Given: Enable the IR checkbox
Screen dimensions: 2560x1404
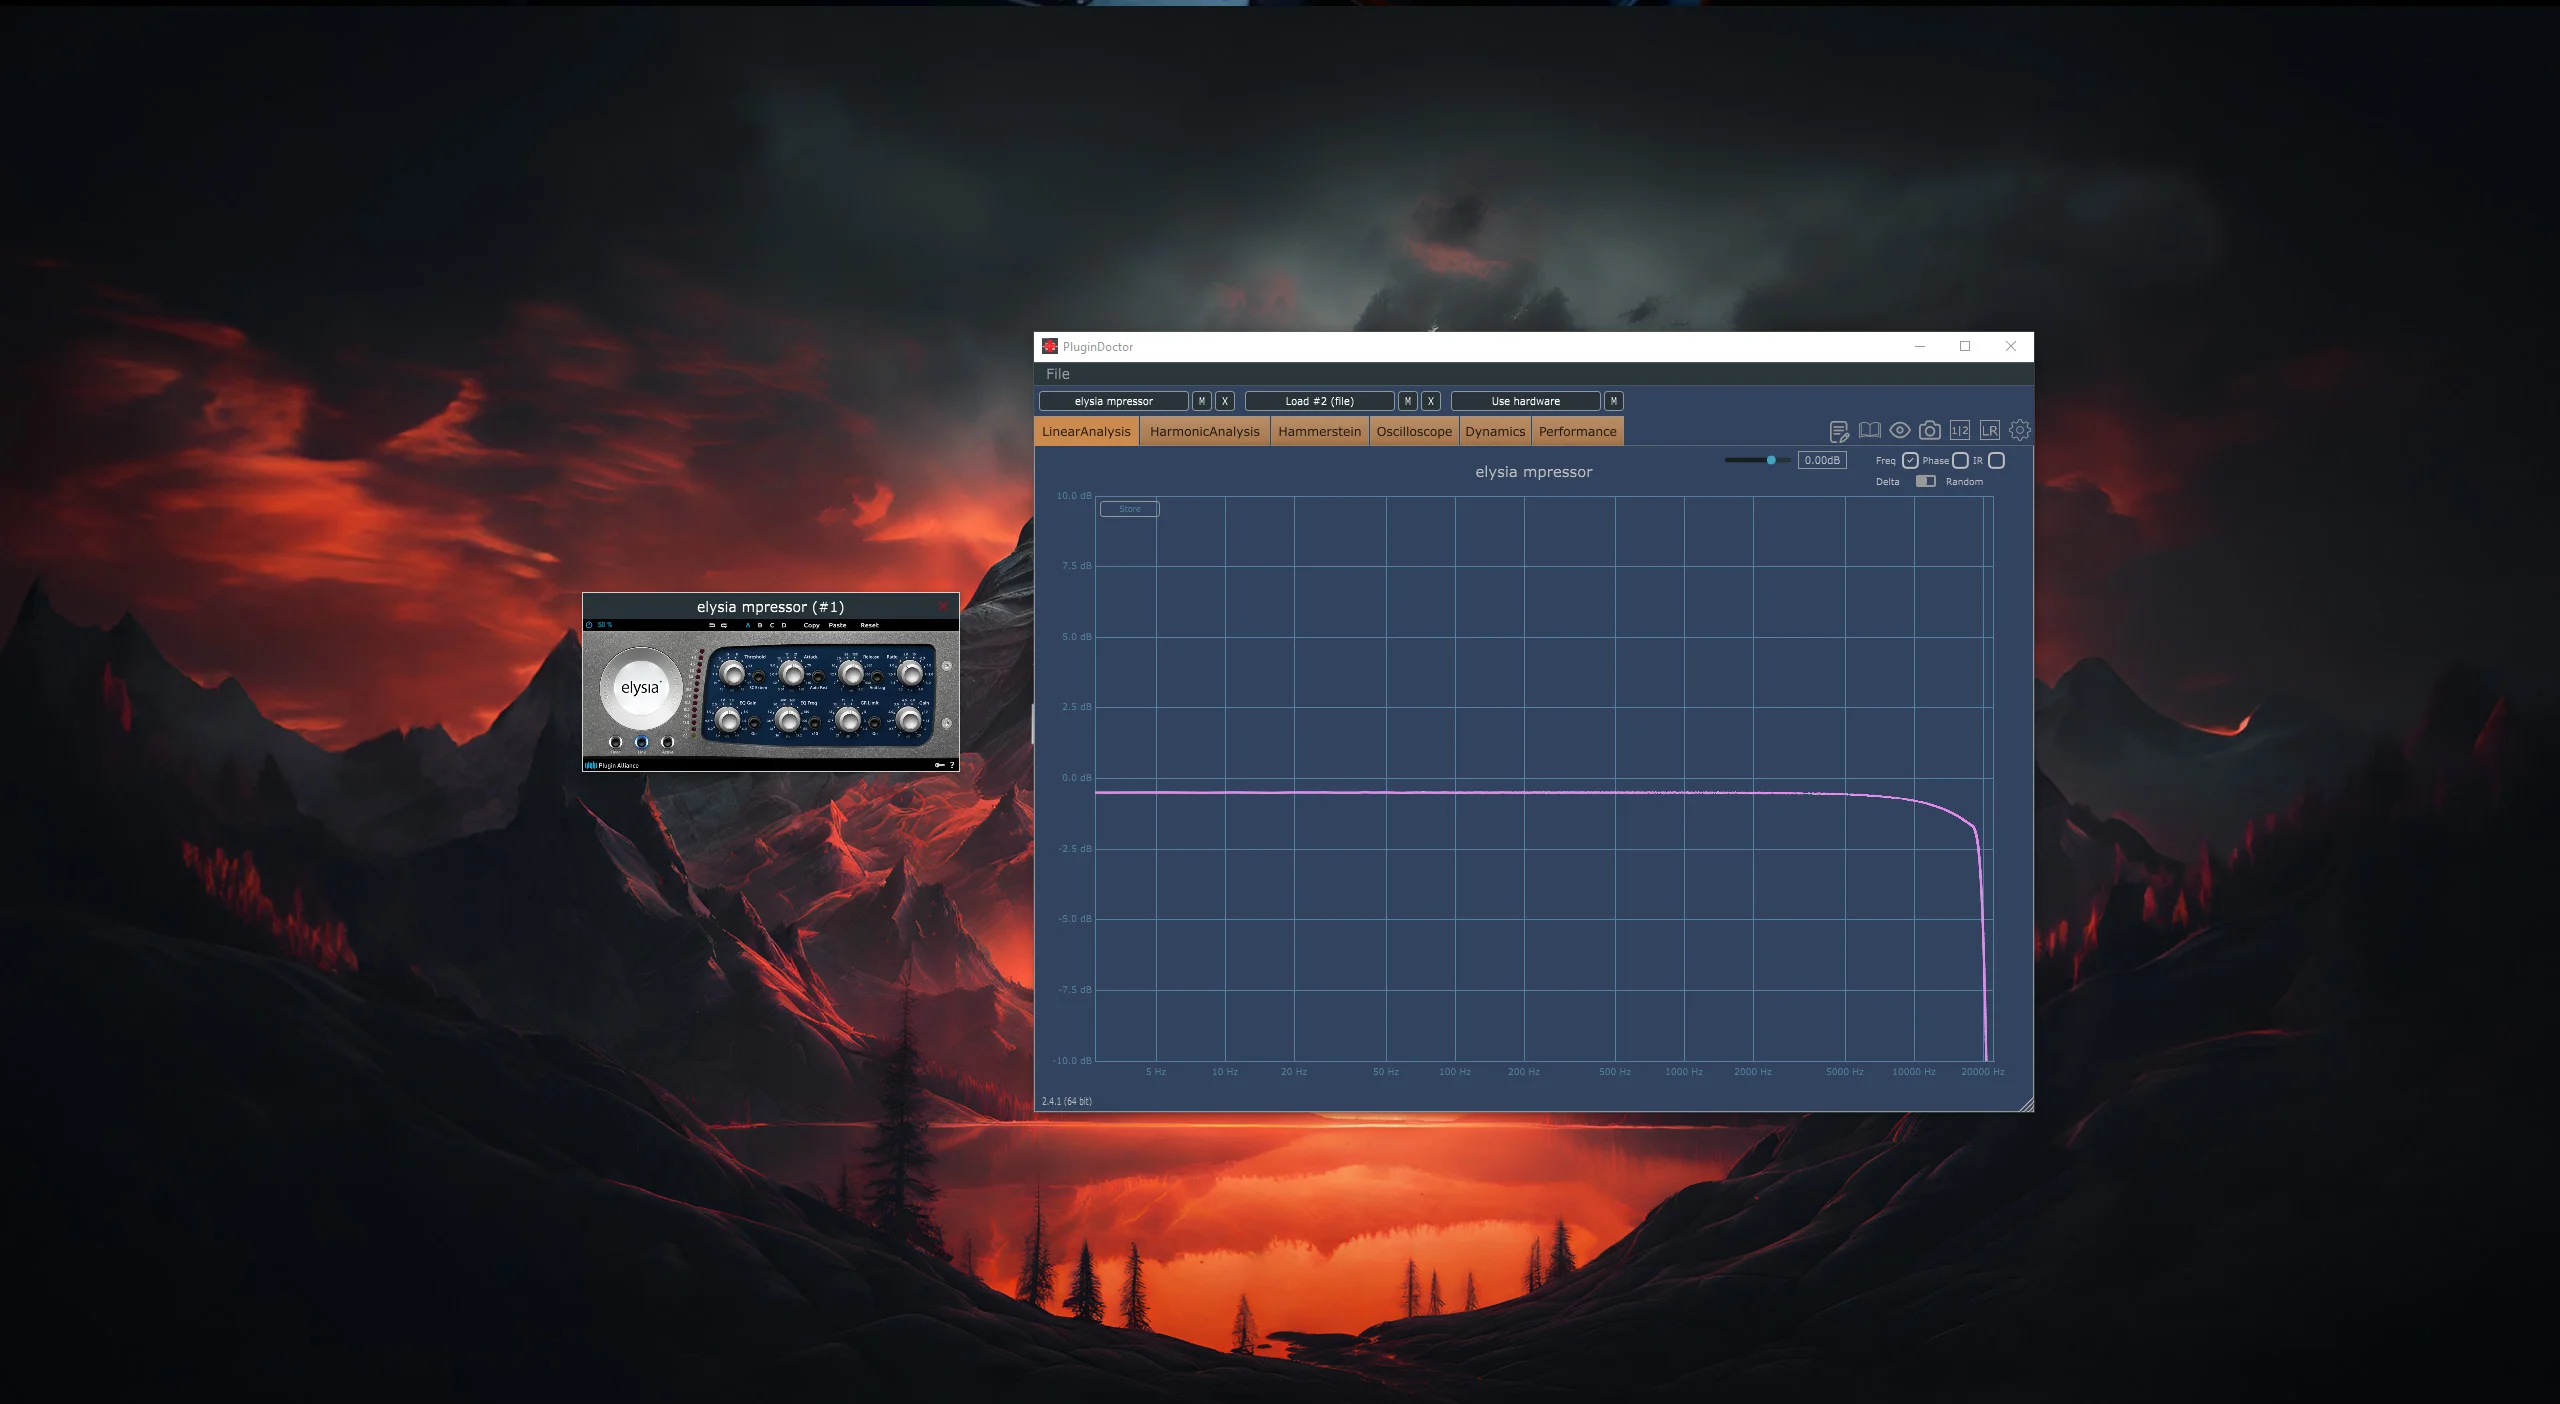Looking at the screenshot, I should pos(1996,460).
